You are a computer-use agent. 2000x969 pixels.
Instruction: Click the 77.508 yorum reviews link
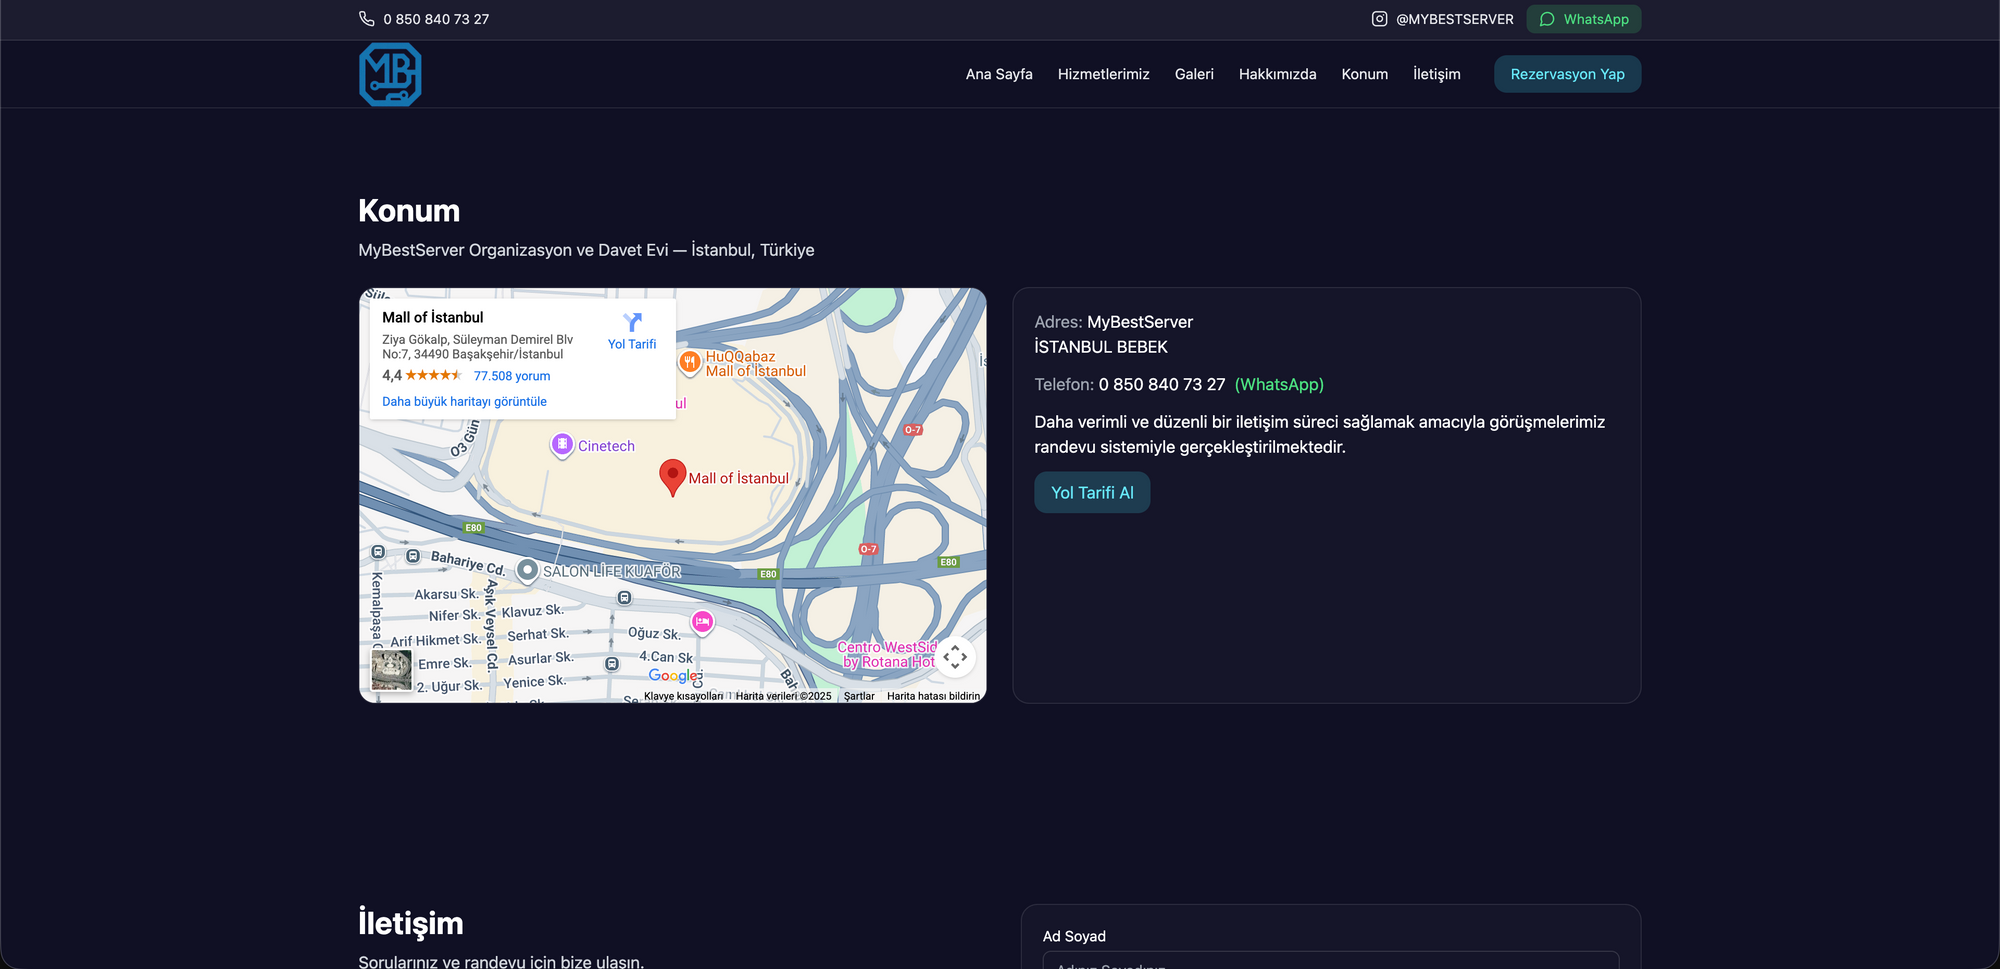tap(511, 376)
